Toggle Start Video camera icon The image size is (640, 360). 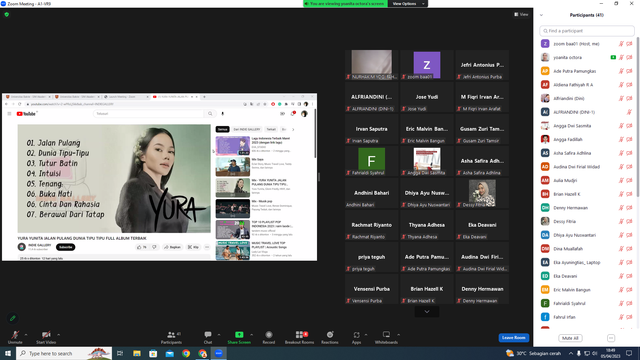tap(46, 335)
